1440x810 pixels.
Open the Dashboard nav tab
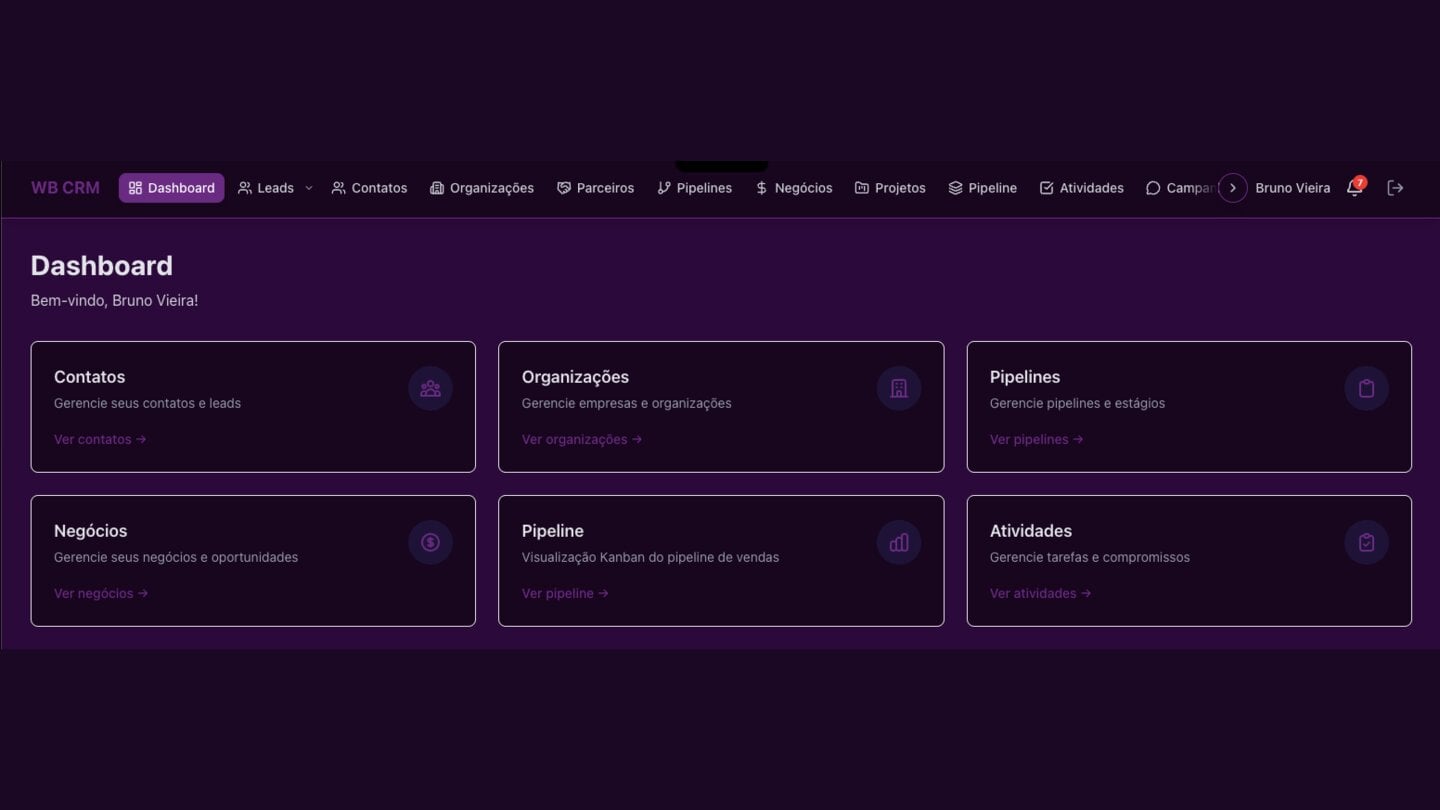(x=171, y=188)
